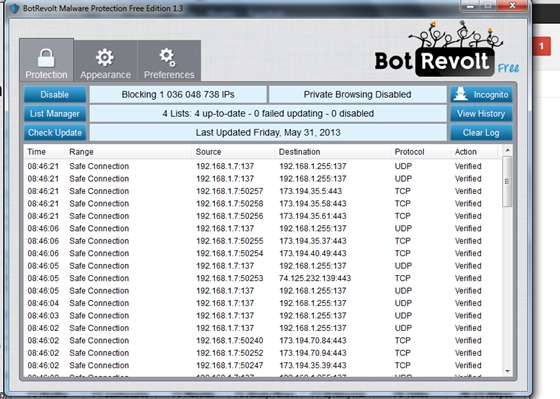This screenshot has height=399, width=560.
Task: Sort log by Action column header
Action: 474,152
